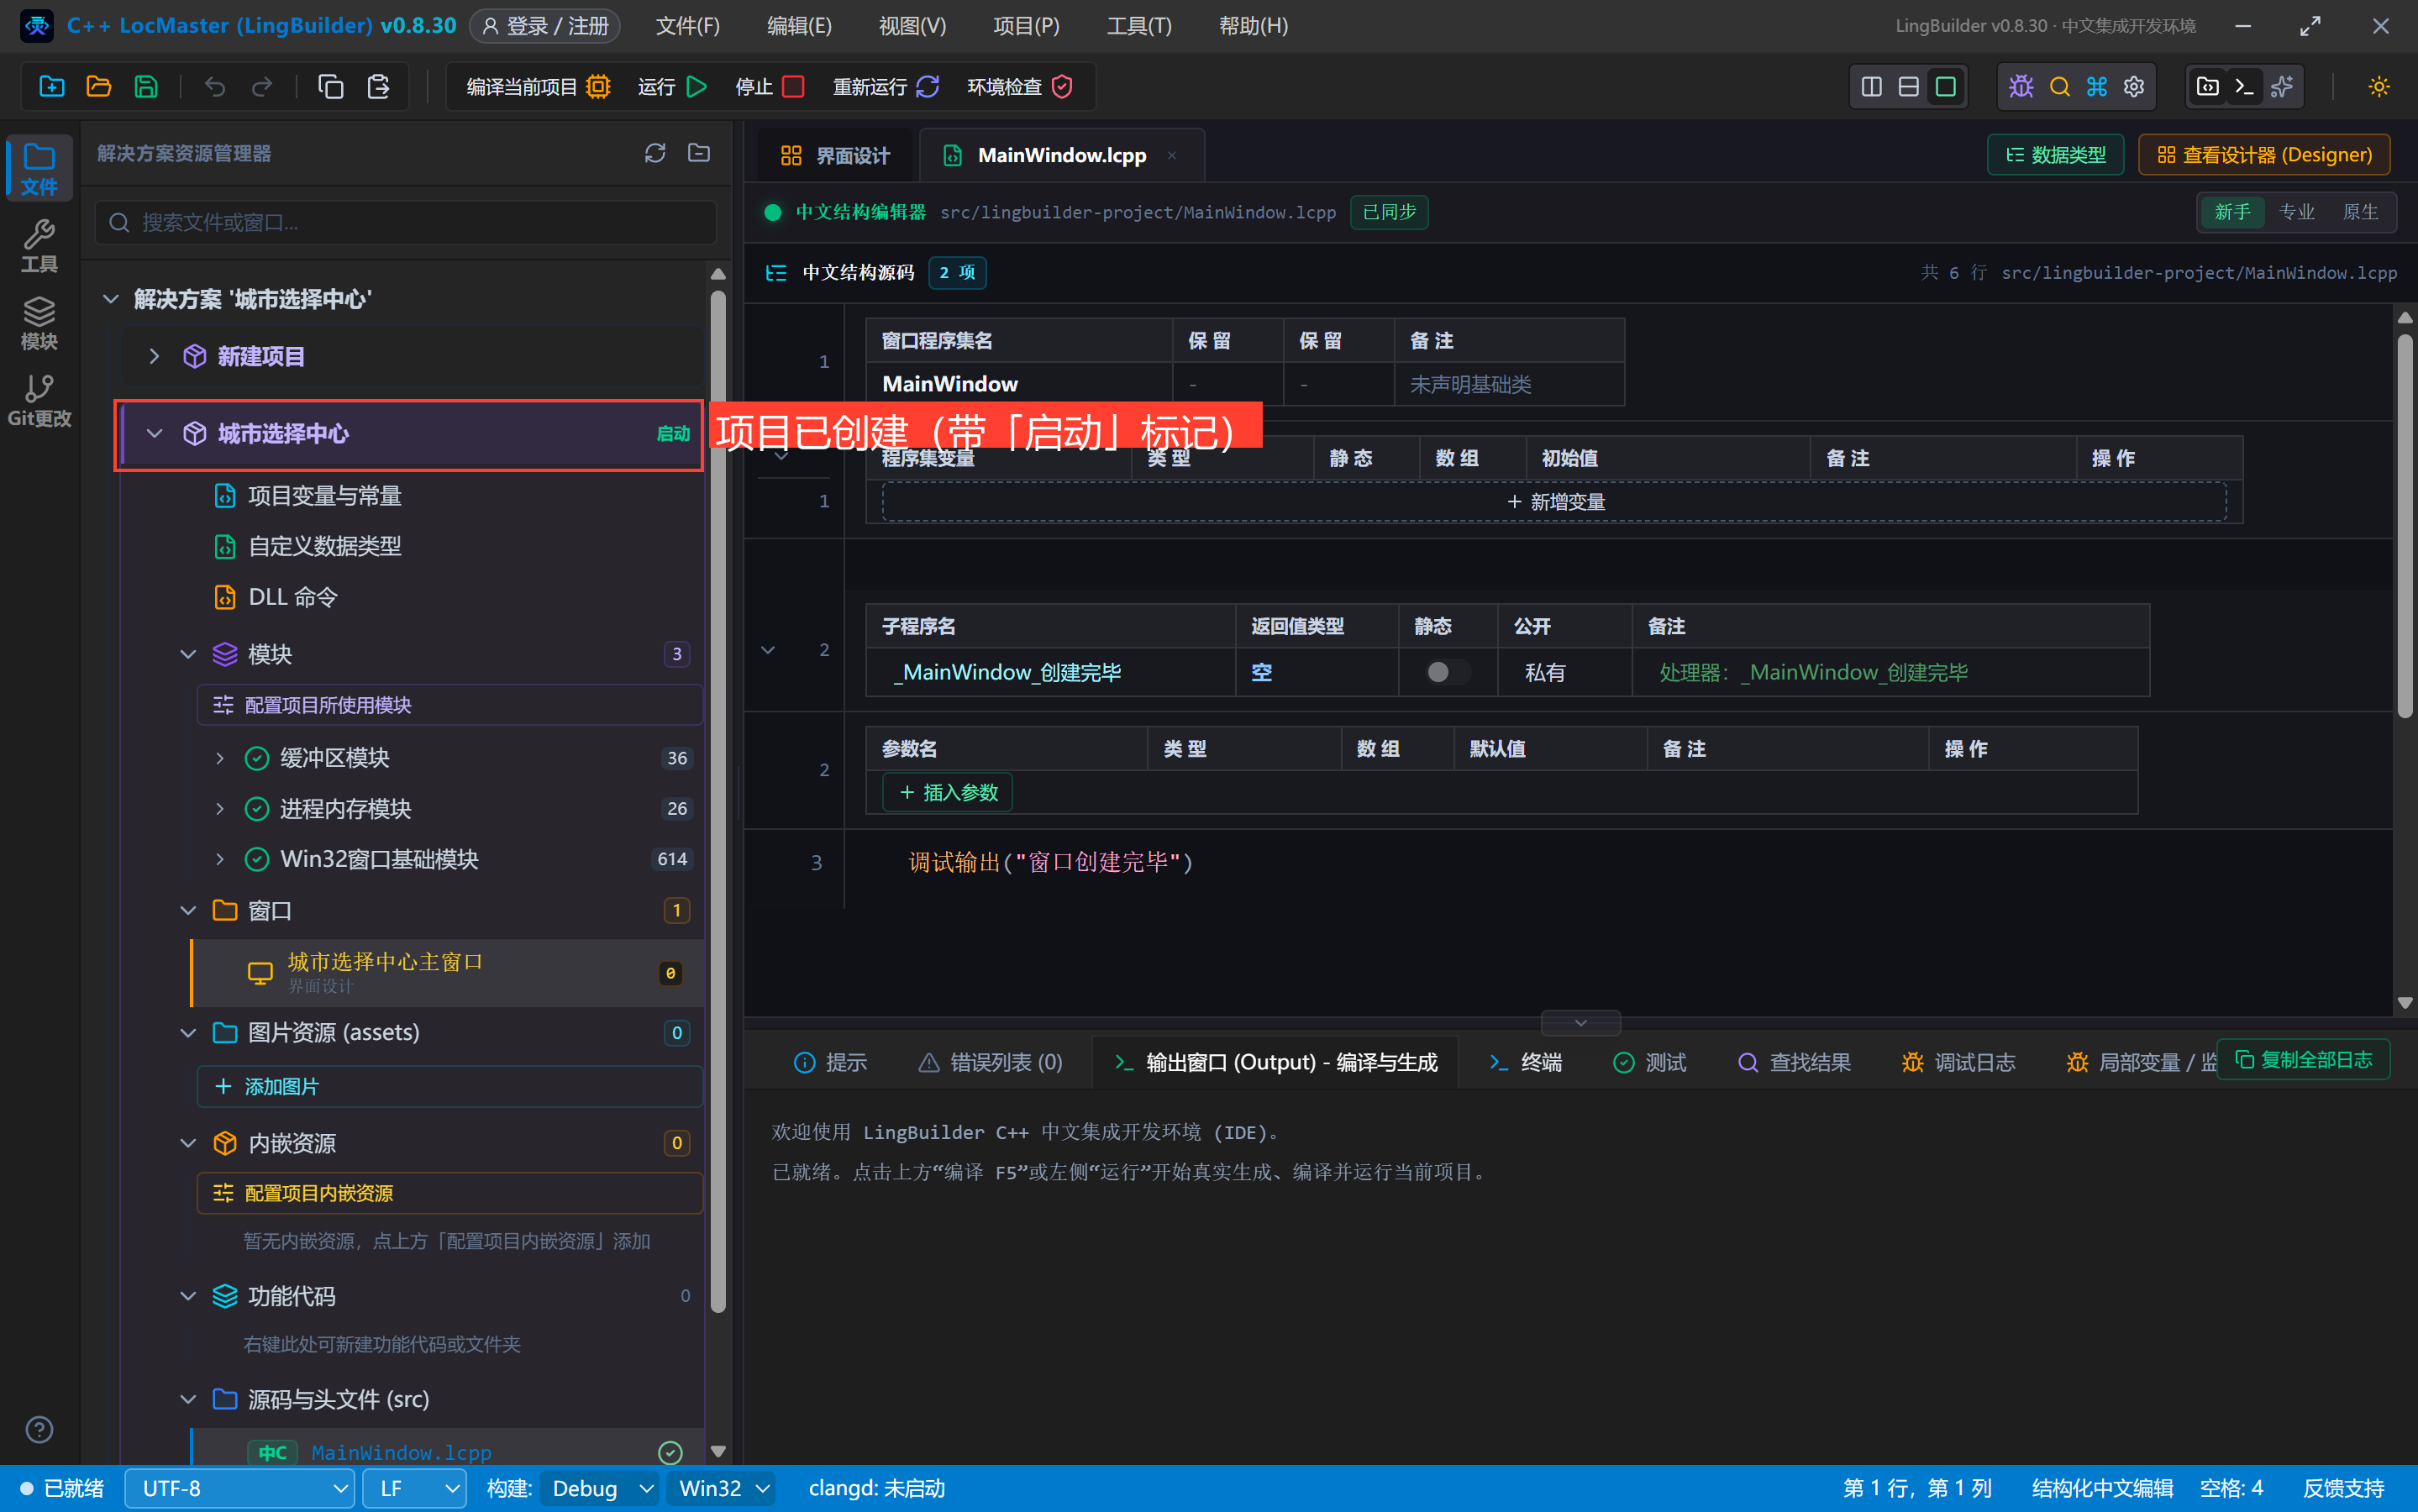Open the 模块 sidebar panel
The image size is (2418, 1512).
pos(39,324)
